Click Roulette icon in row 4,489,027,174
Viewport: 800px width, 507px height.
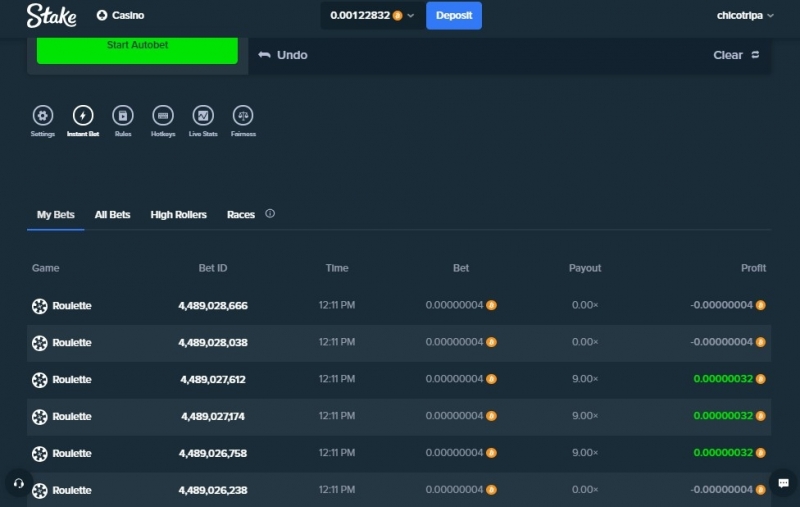[x=40, y=417]
